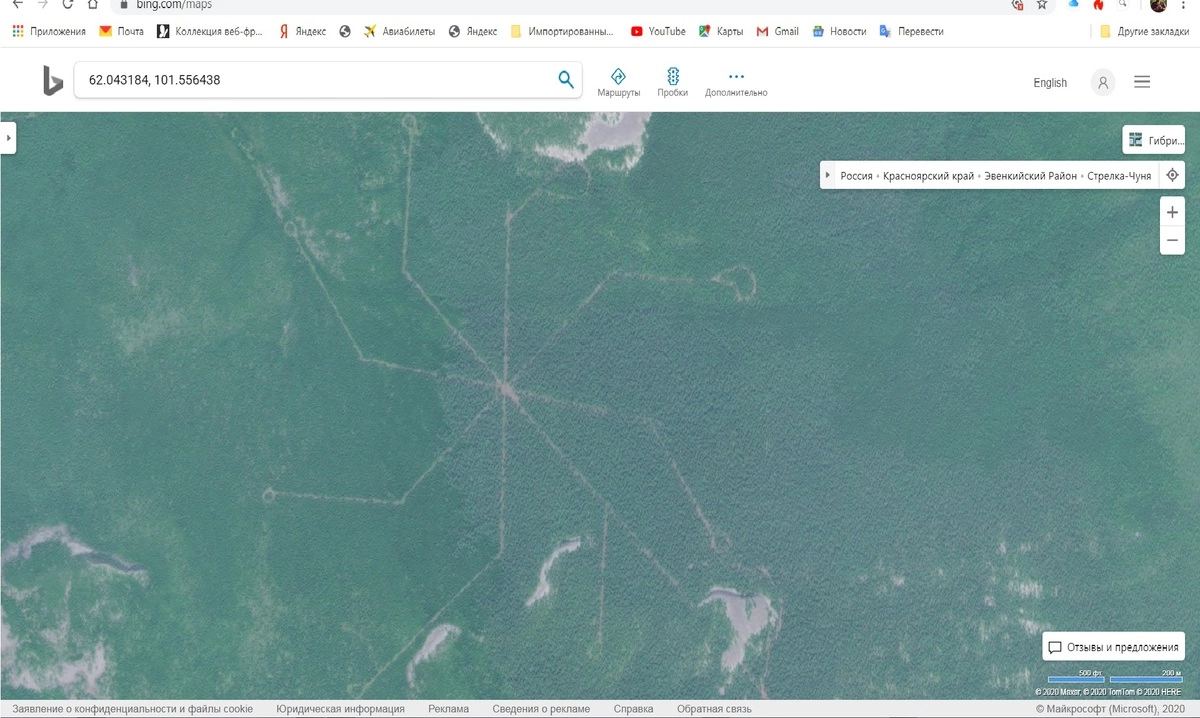Click the search magnifier icon
Screen dimensions: 1200x718
point(566,80)
